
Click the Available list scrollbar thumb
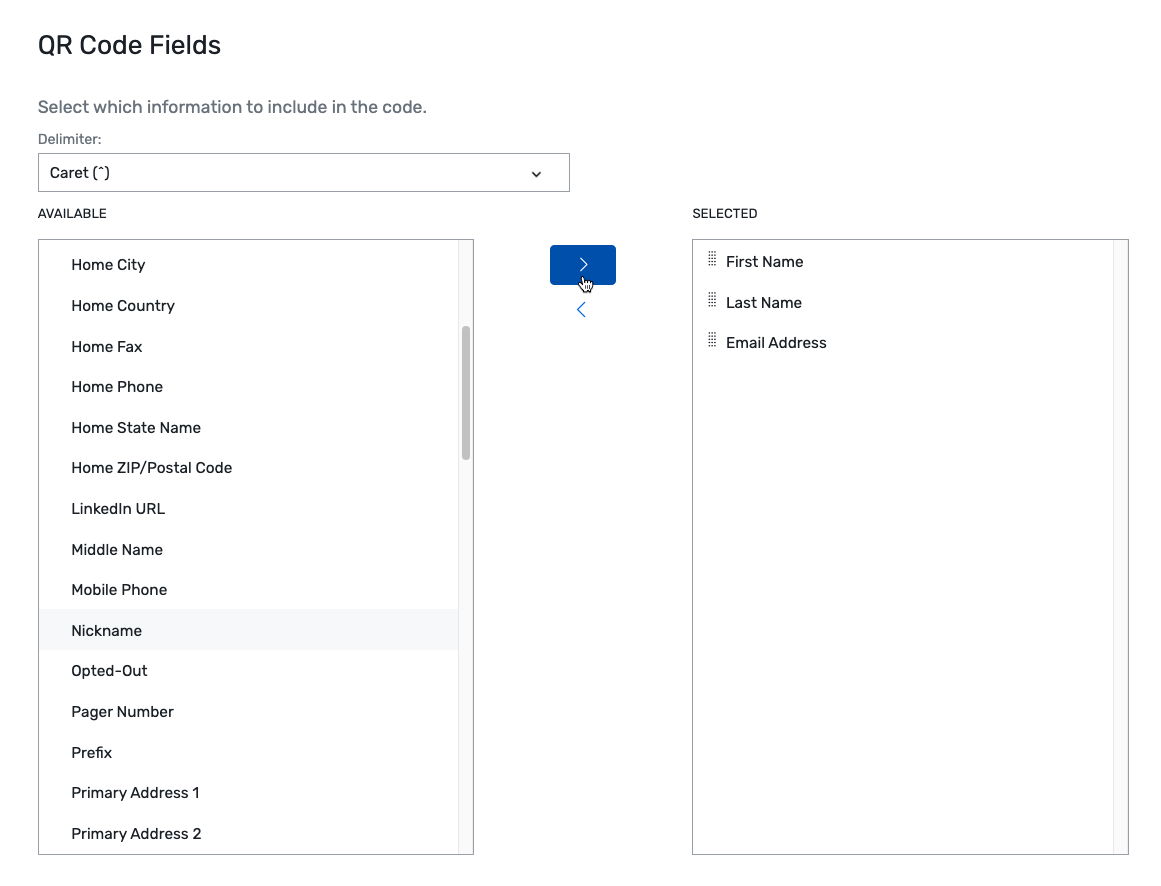466,392
